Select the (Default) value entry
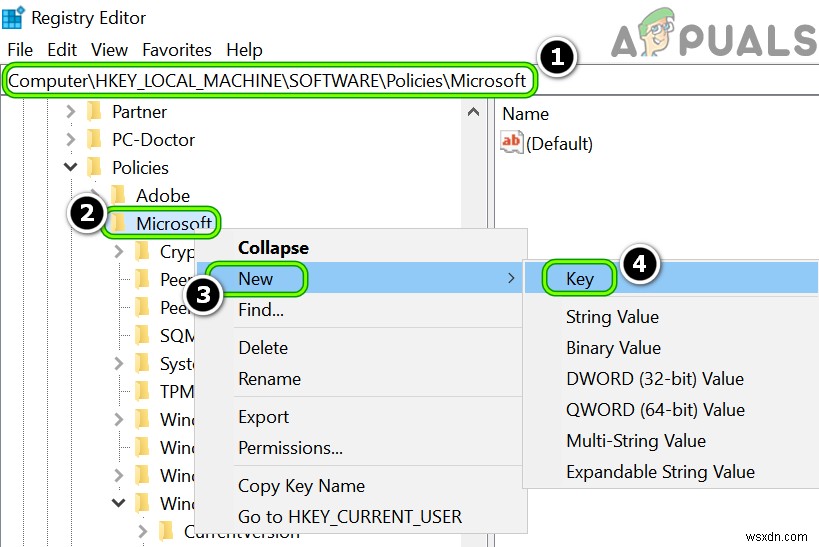Image resolution: width=819 pixels, height=547 pixels. tap(559, 144)
